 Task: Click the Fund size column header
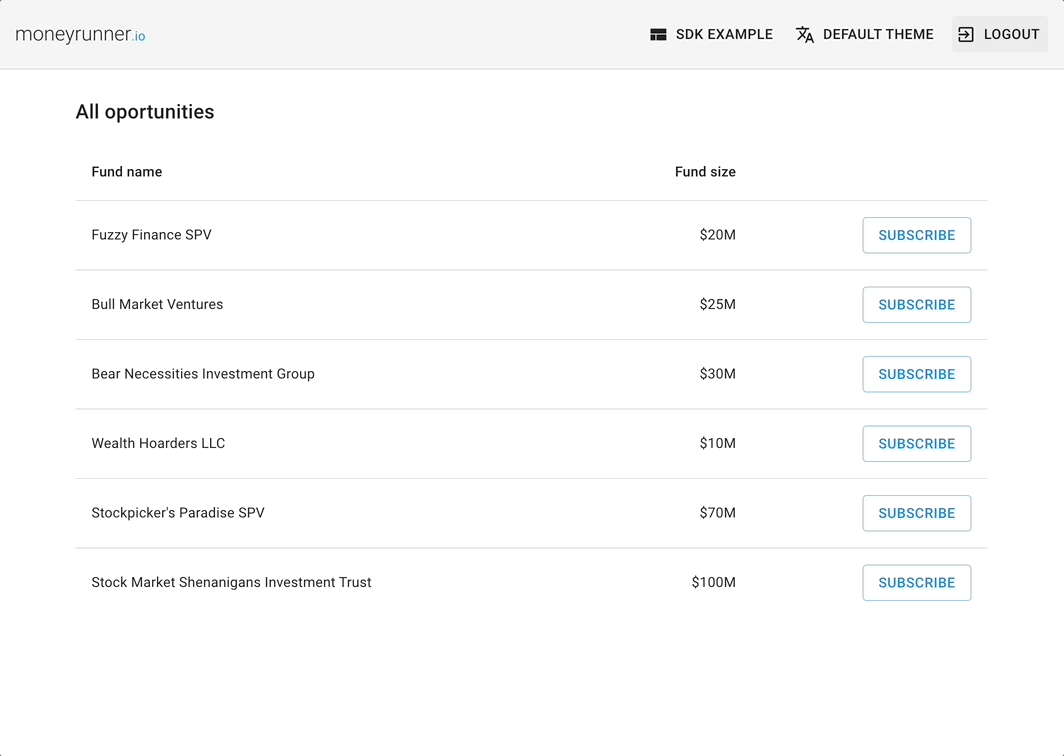(x=705, y=172)
